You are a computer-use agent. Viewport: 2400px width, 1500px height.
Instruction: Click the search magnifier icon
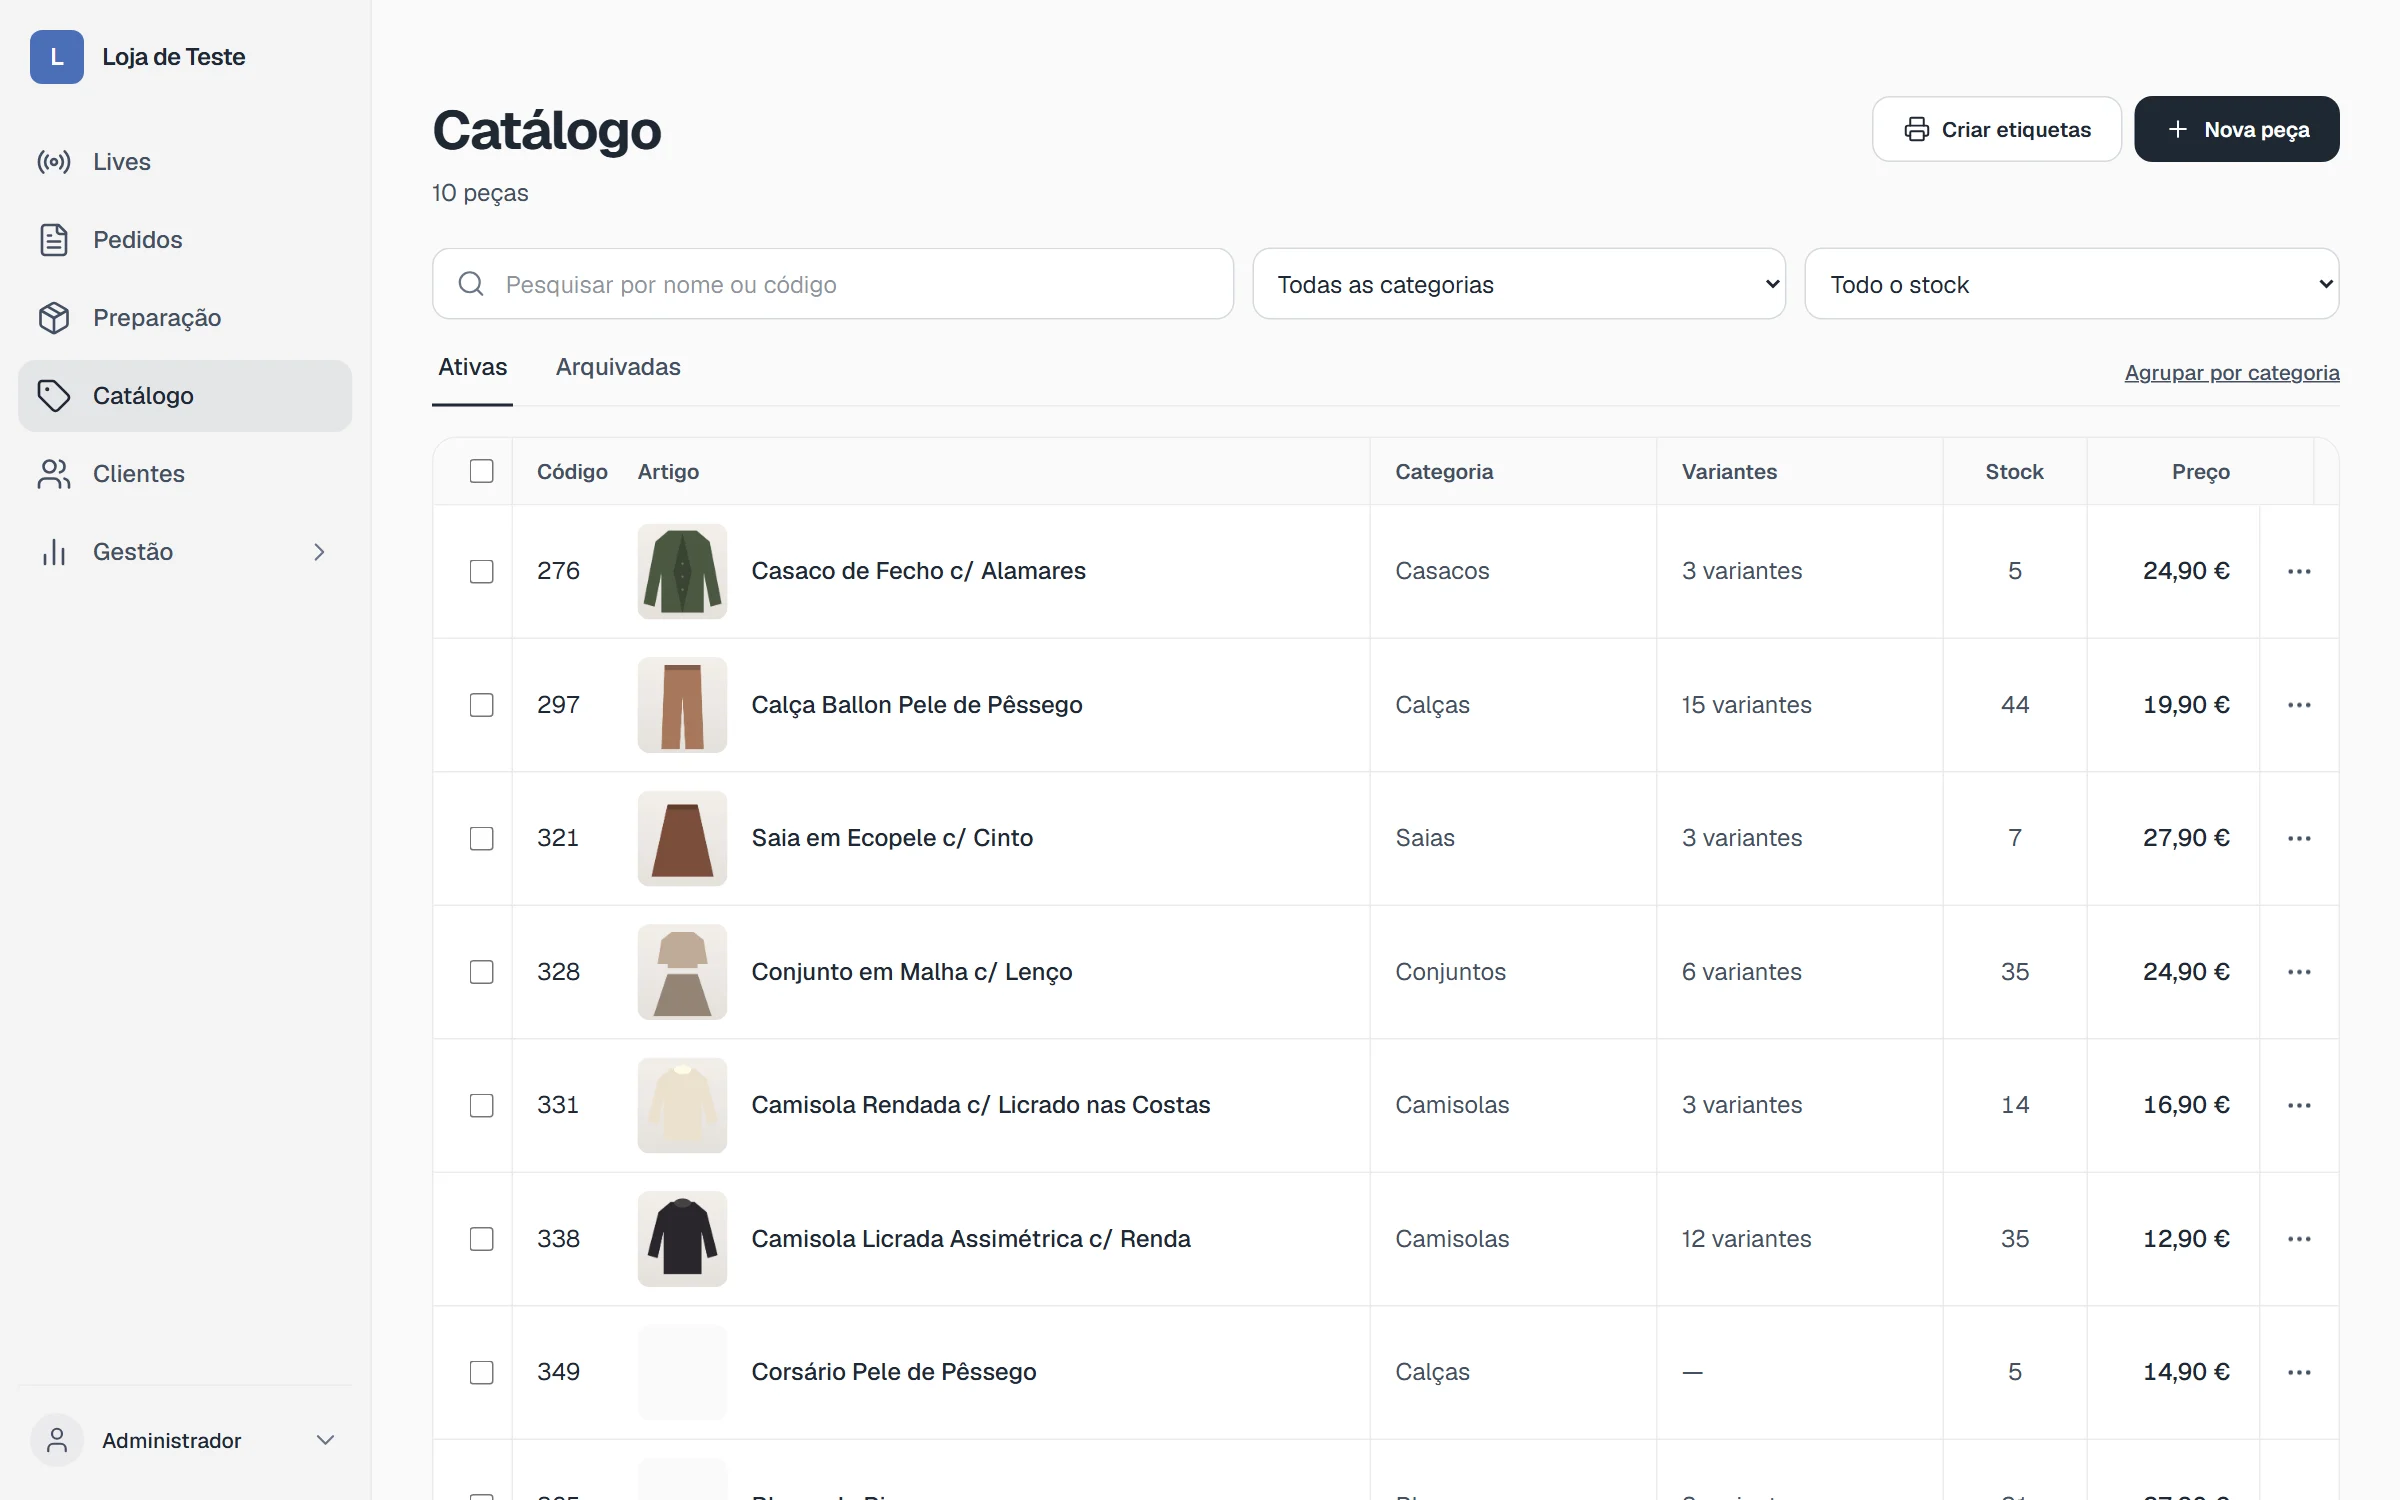pyautogui.click(x=471, y=284)
